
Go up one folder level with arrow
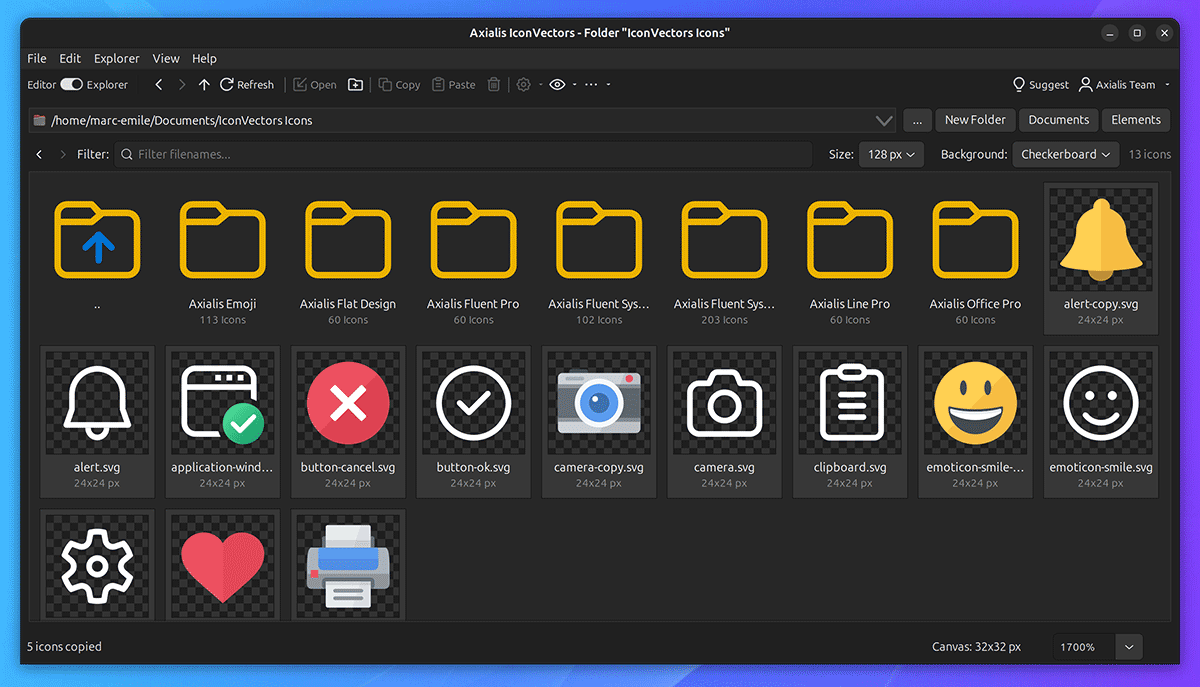pos(204,85)
